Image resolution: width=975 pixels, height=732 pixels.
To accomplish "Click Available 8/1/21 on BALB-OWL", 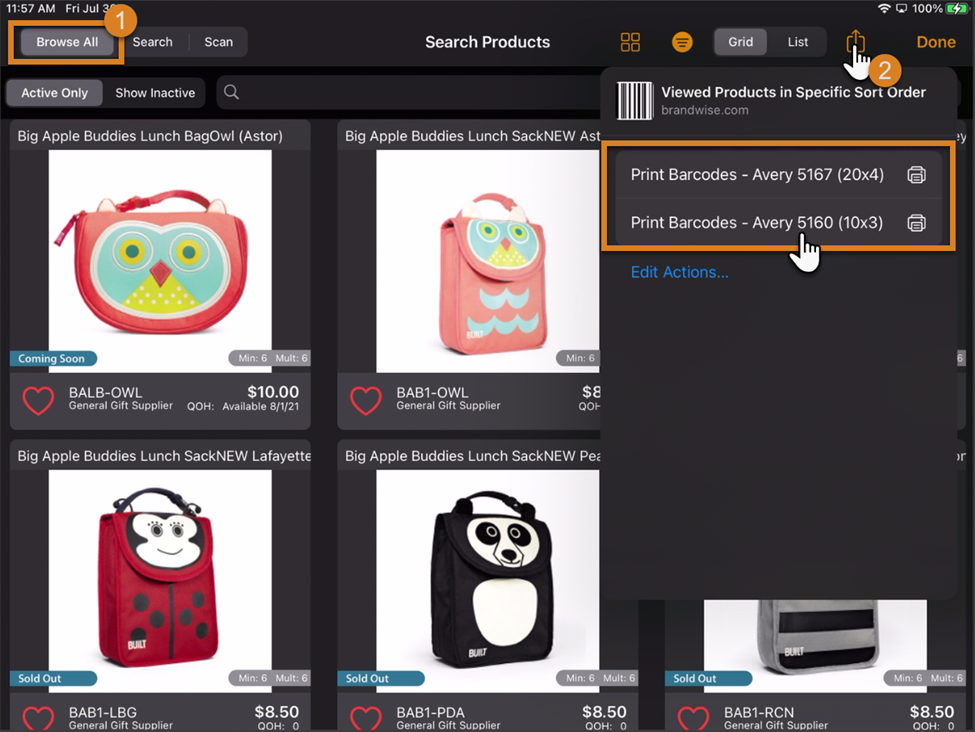I will coord(261,406).
